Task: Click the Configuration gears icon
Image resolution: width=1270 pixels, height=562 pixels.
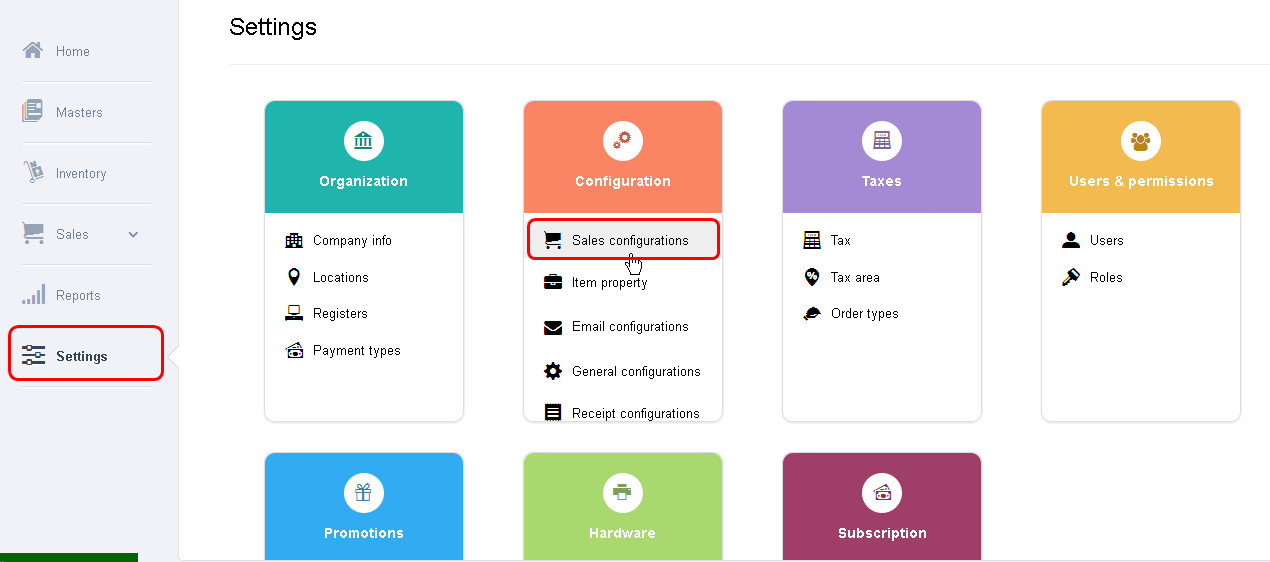Action: pos(622,141)
